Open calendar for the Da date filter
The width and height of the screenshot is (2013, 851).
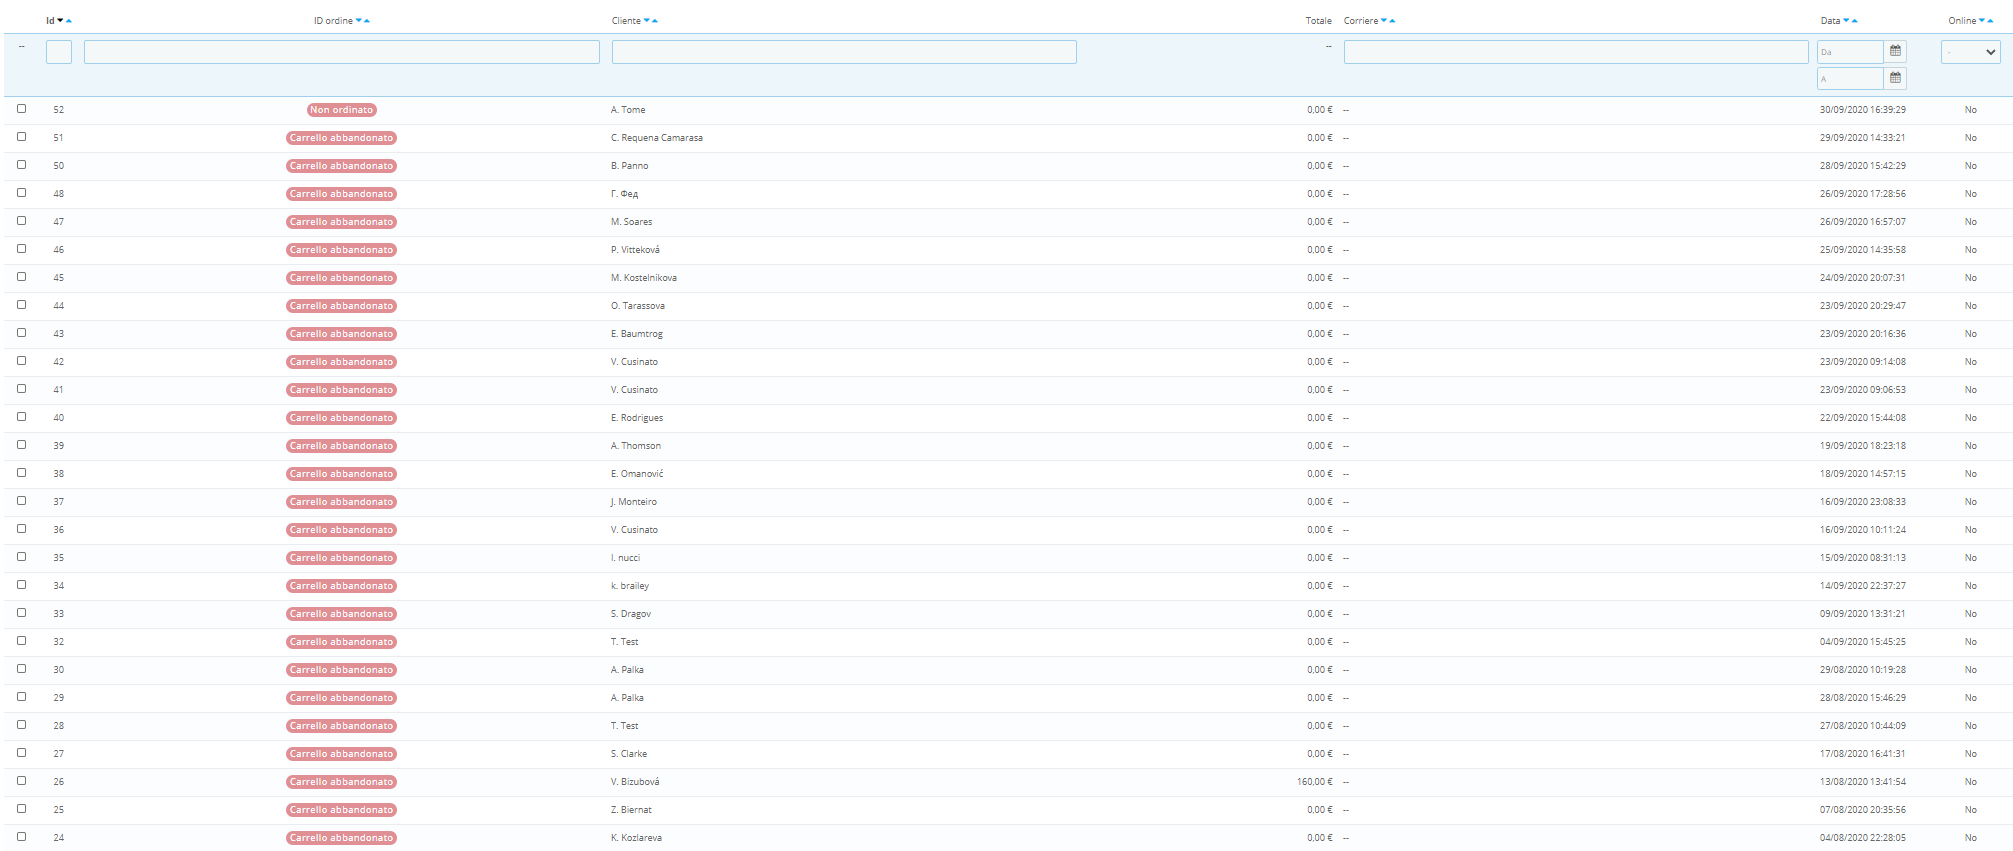pyautogui.click(x=1895, y=51)
